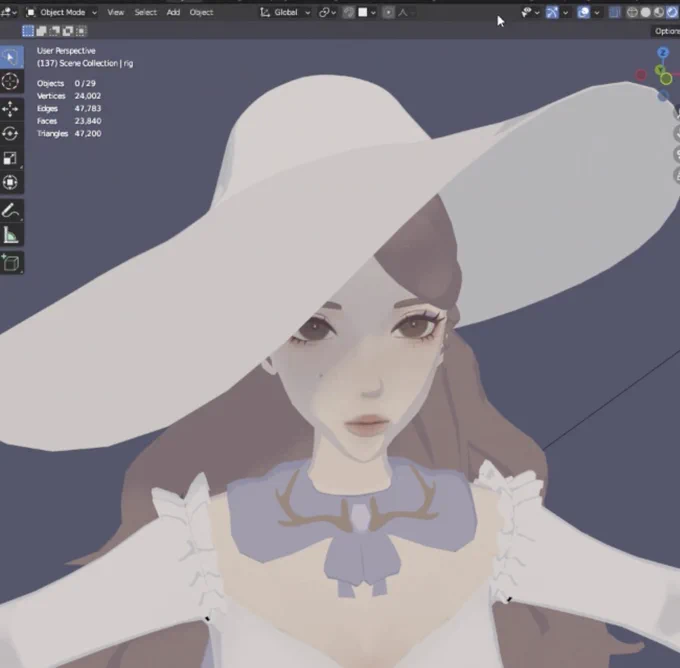Viewport: 680px width, 668px height.
Task: Open the Select menu
Action: tap(145, 13)
